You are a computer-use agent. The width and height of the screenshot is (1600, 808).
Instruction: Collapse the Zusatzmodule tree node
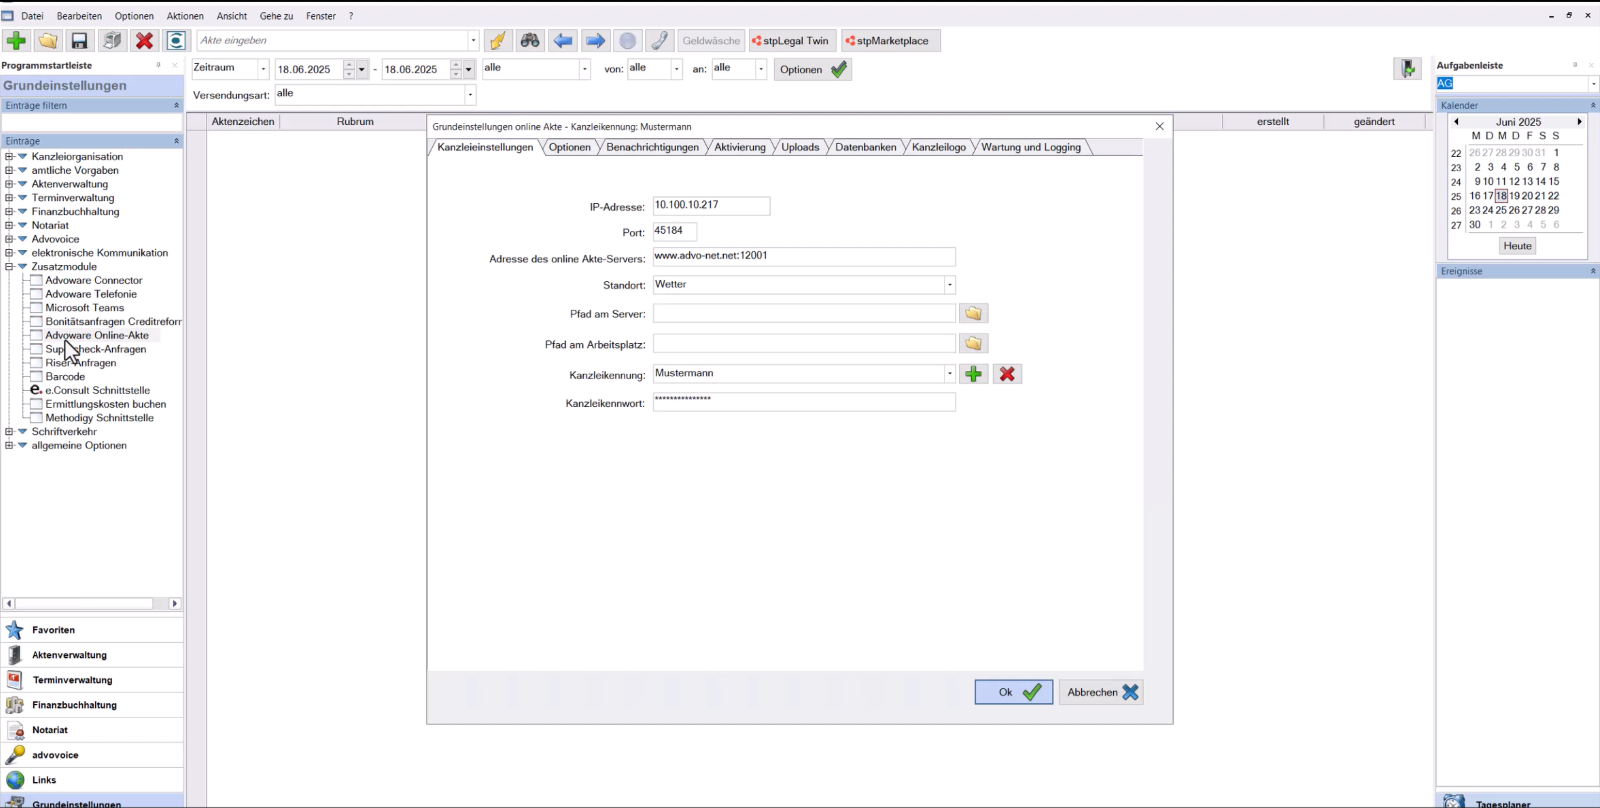click(9, 267)
